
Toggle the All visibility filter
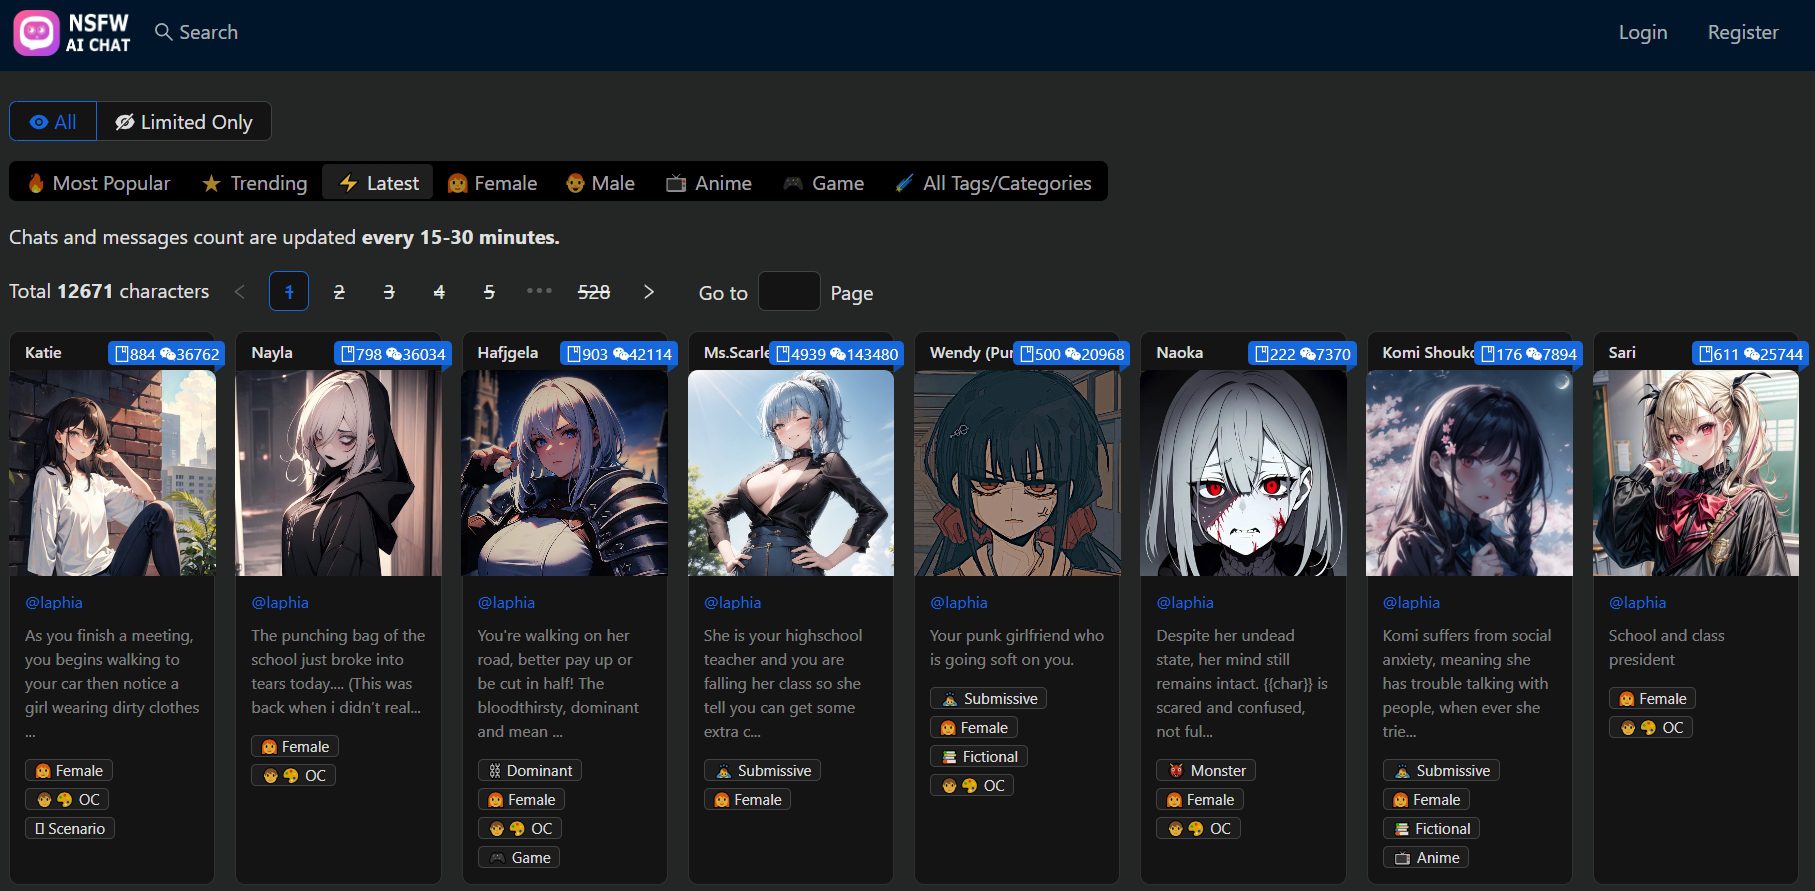(53, 122)
